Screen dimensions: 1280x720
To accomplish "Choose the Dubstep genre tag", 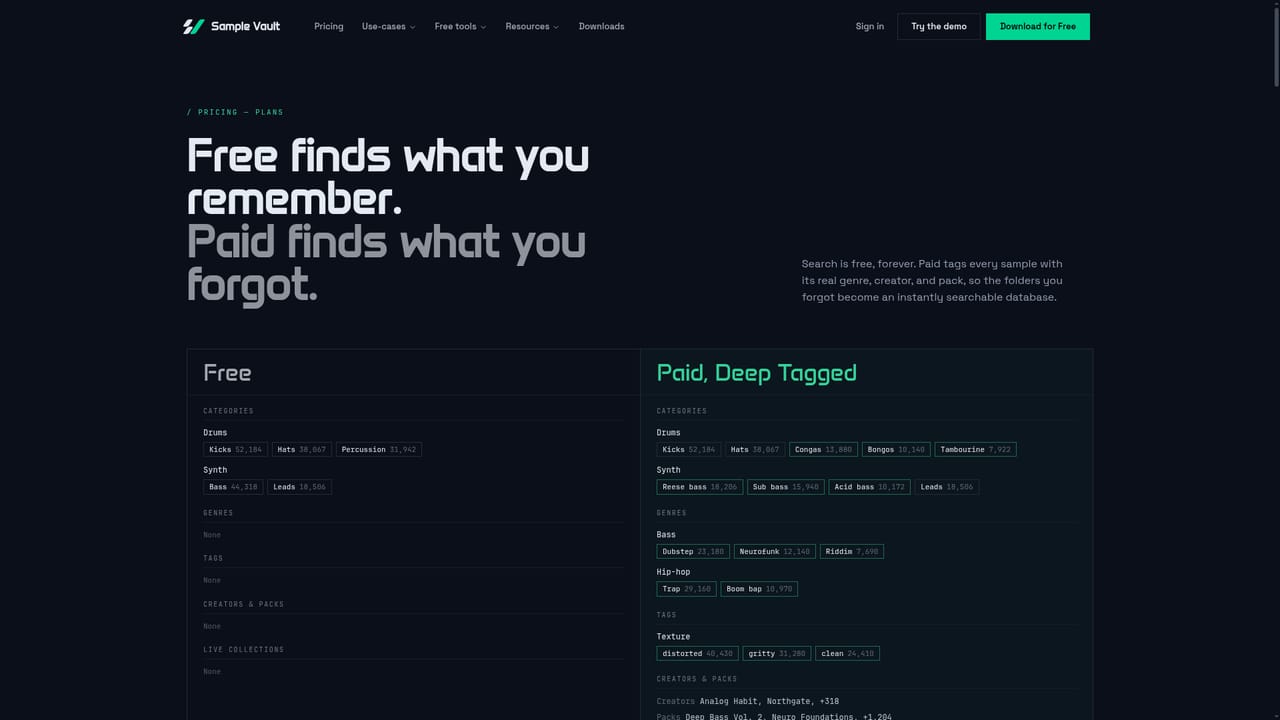I will [x=693, y=551].
